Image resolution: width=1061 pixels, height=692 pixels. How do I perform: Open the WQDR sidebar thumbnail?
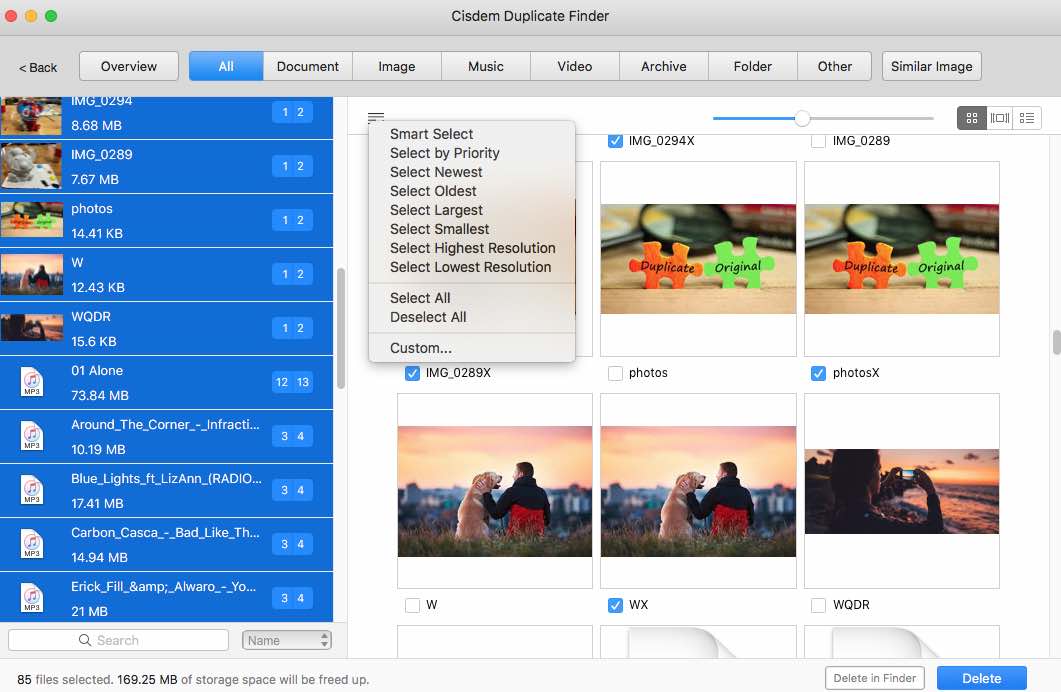pyautogui.click(x=31, y=329)
